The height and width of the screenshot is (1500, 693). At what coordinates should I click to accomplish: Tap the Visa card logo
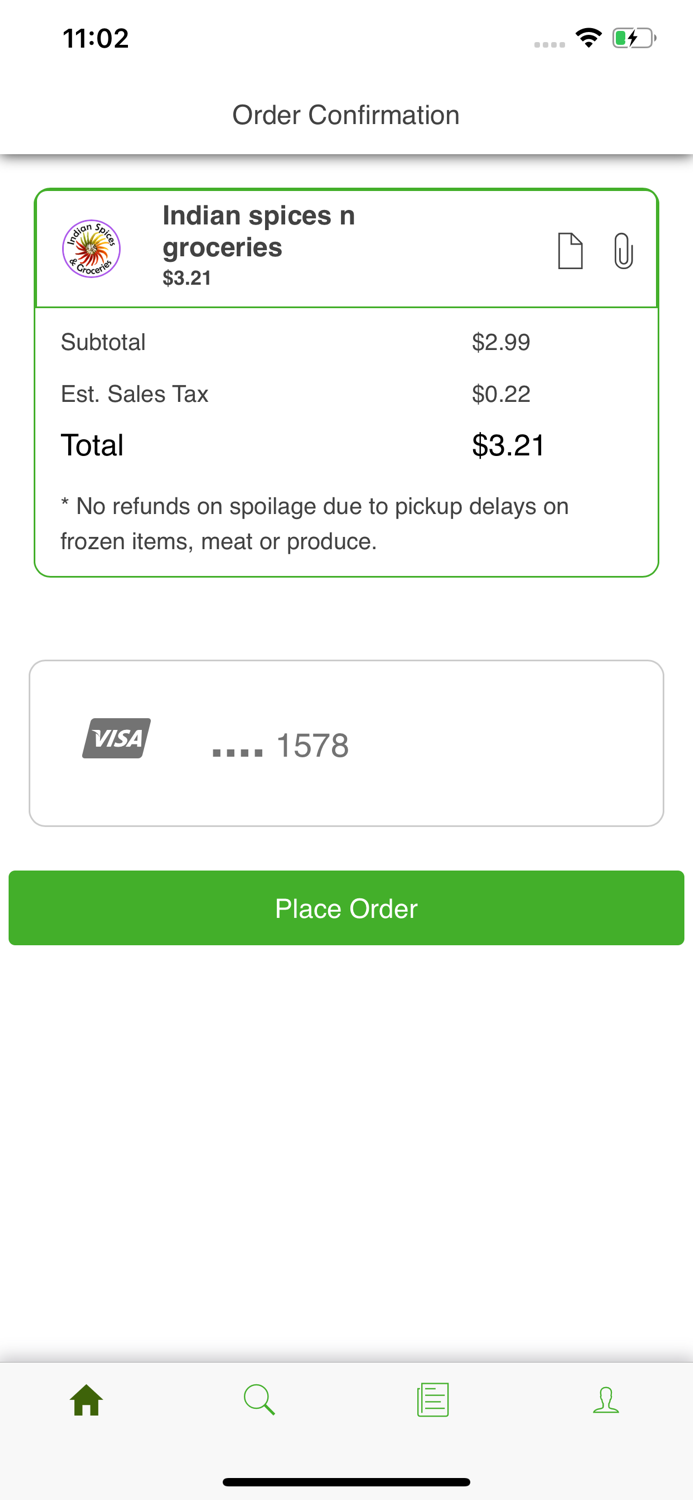pyautogui.click(x=117, y=739)
